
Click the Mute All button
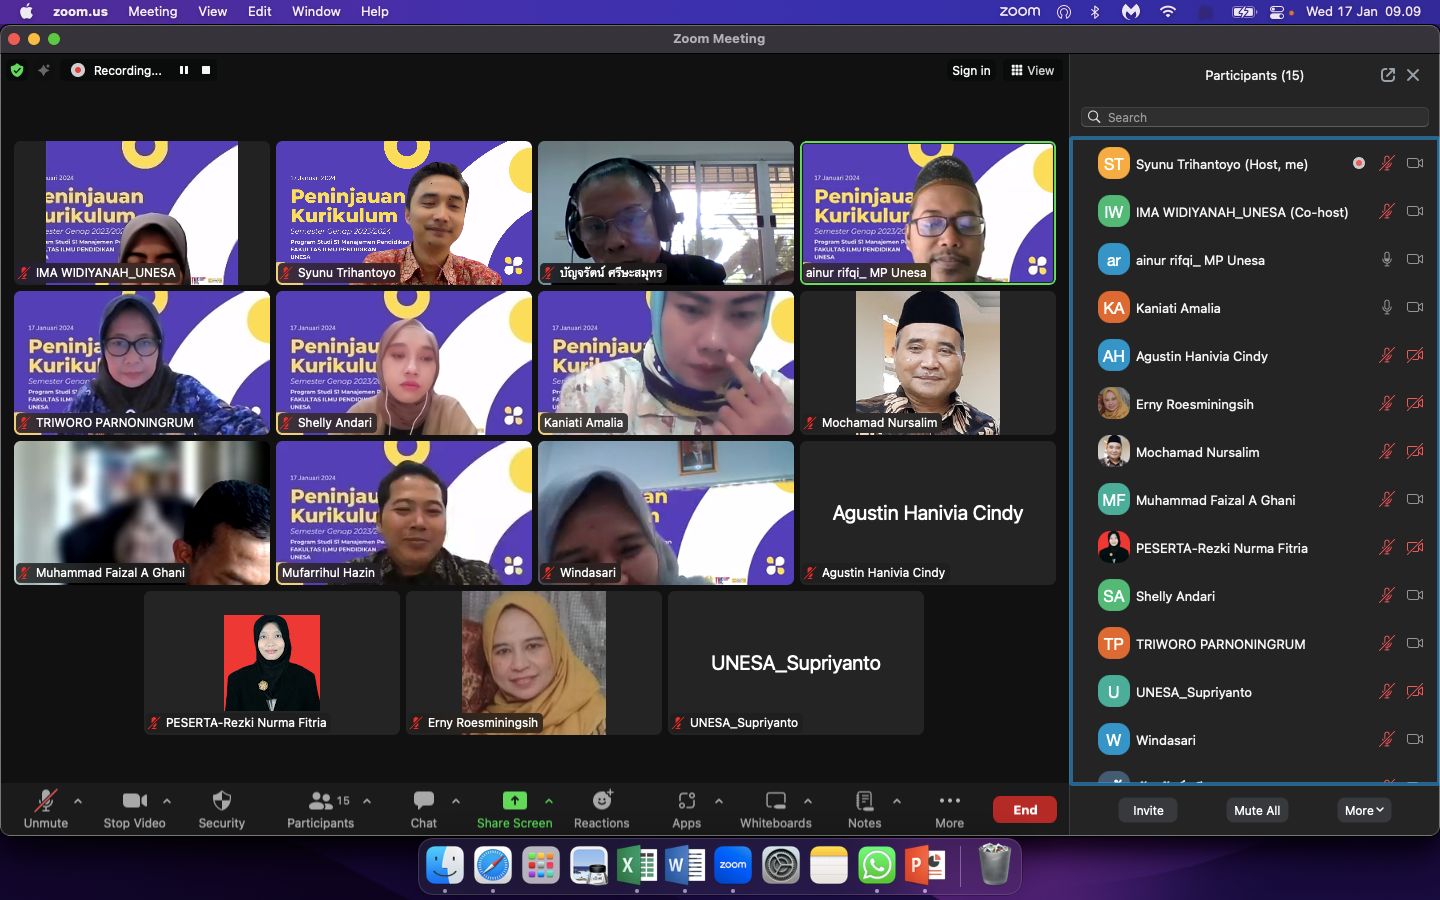click(1256, 810)
